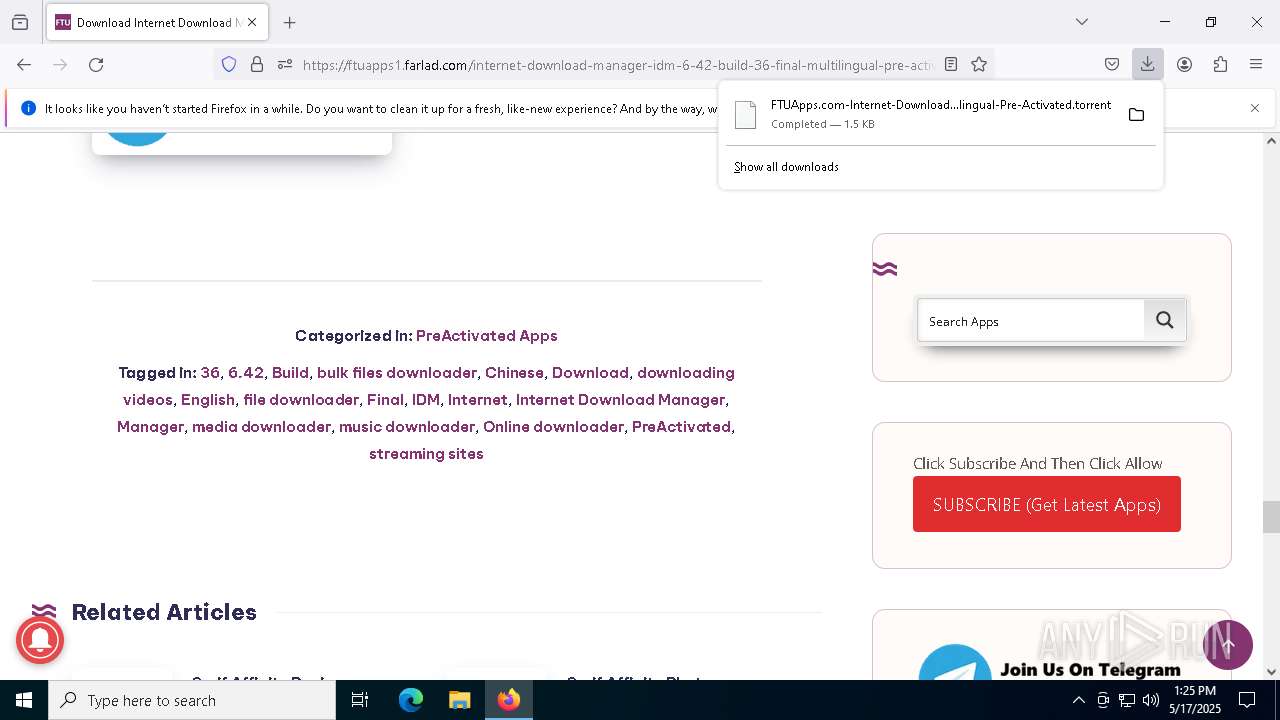The width and height of the screenshot is (1280, 720).
Task: Open Task View on the taskbar
Action: (x=360, y=700)
